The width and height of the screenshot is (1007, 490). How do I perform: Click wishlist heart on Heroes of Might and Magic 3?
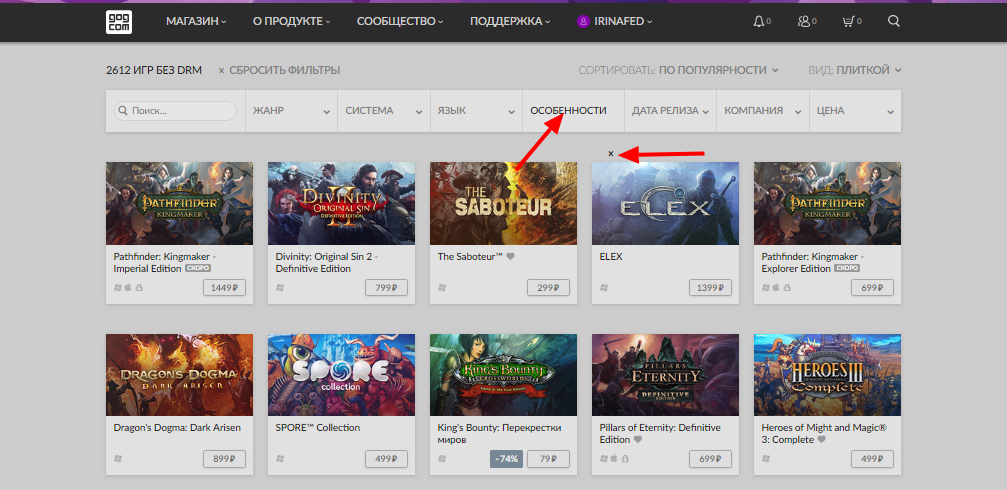(x=821, y=440)
